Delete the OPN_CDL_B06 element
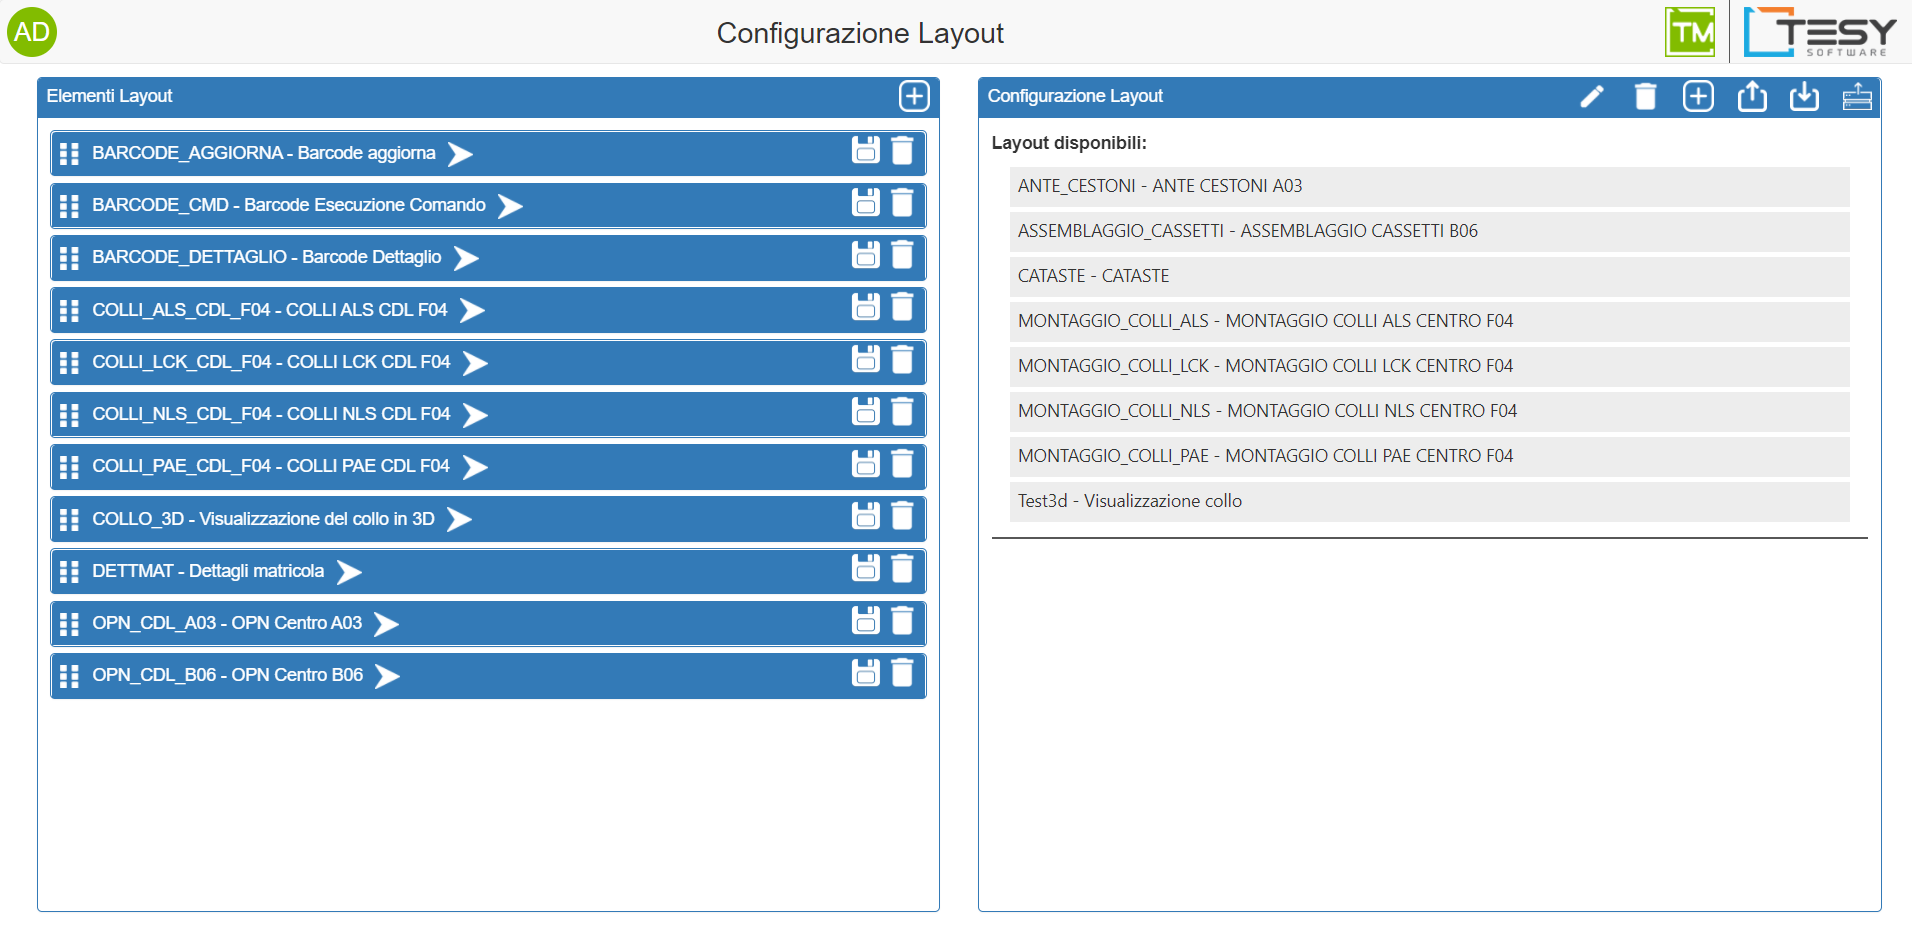This screenshot has width=1912, height=937. click(902, 673)
